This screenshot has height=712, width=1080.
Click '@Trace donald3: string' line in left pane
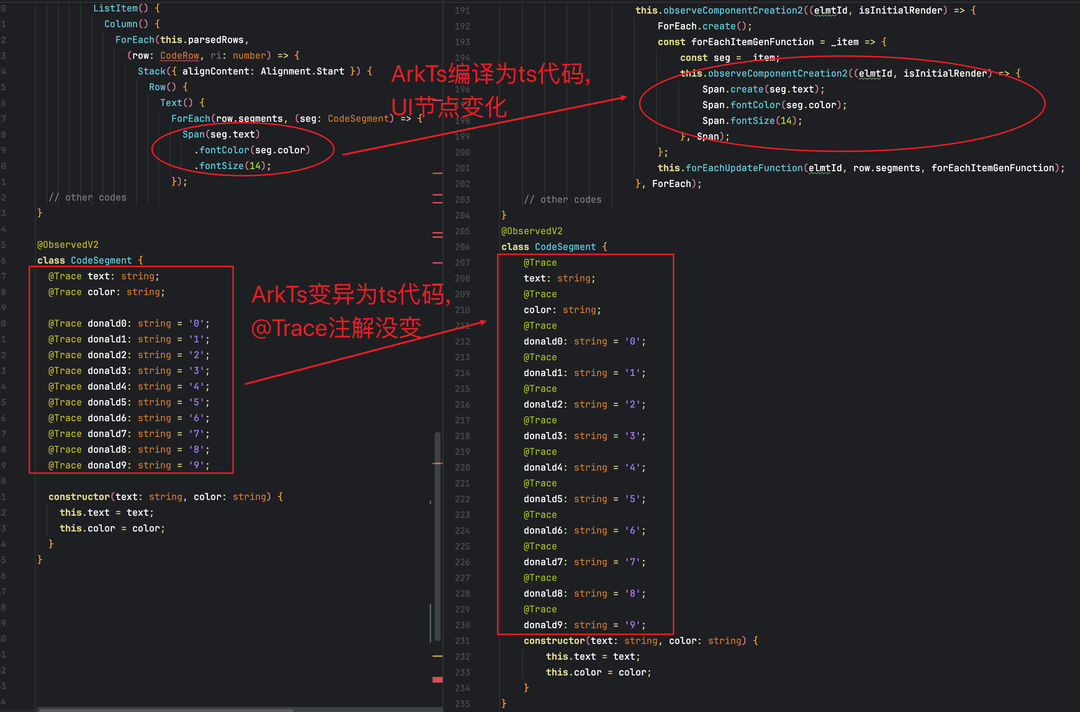(129, 371)
